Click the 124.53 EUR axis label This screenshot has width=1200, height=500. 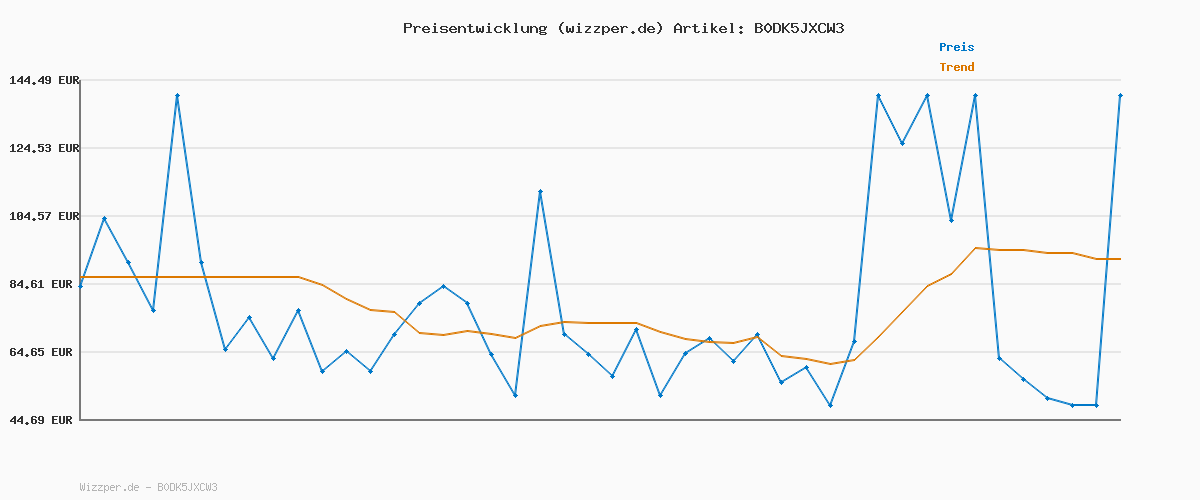pos(43,148)
